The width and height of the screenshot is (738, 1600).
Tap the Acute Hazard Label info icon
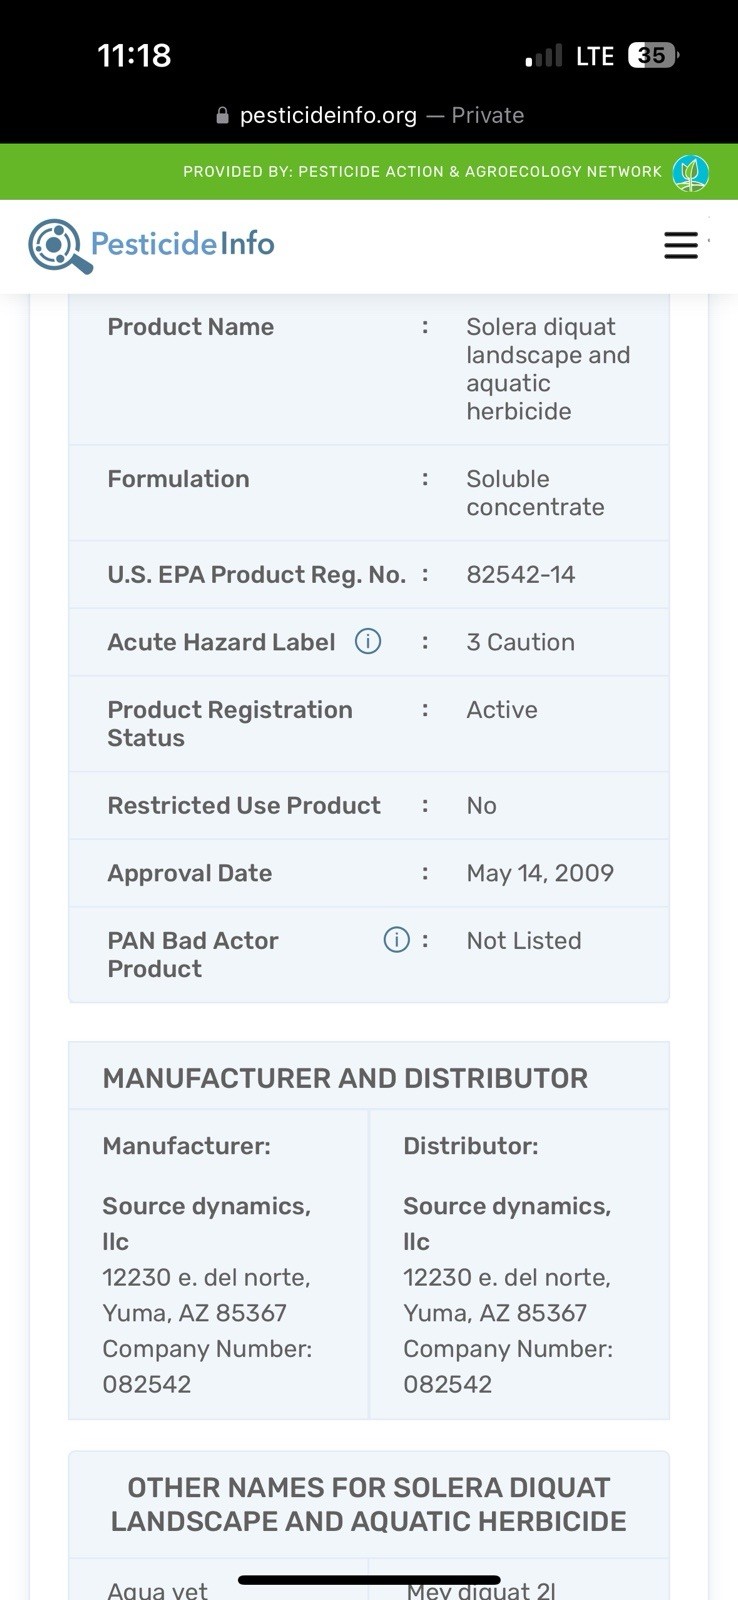pyautogui.click(x=368, y=641)
